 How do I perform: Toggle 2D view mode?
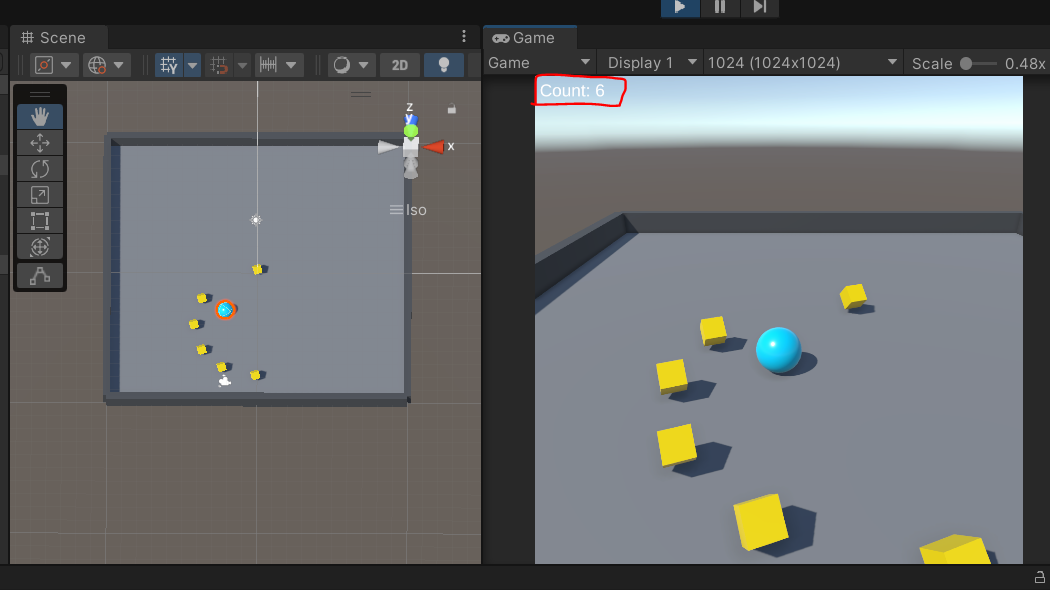[x=400, y=65]
